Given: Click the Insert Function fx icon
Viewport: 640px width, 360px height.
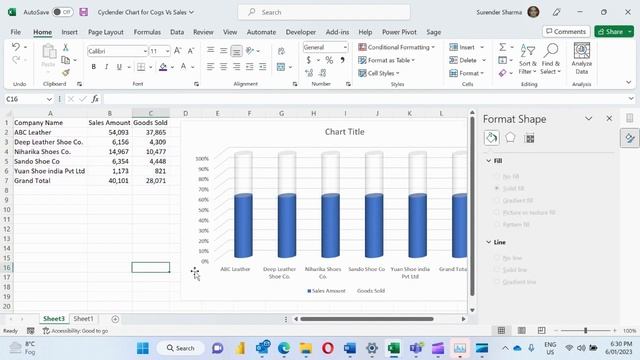Looking at the screenshot, I should (95, 99).
